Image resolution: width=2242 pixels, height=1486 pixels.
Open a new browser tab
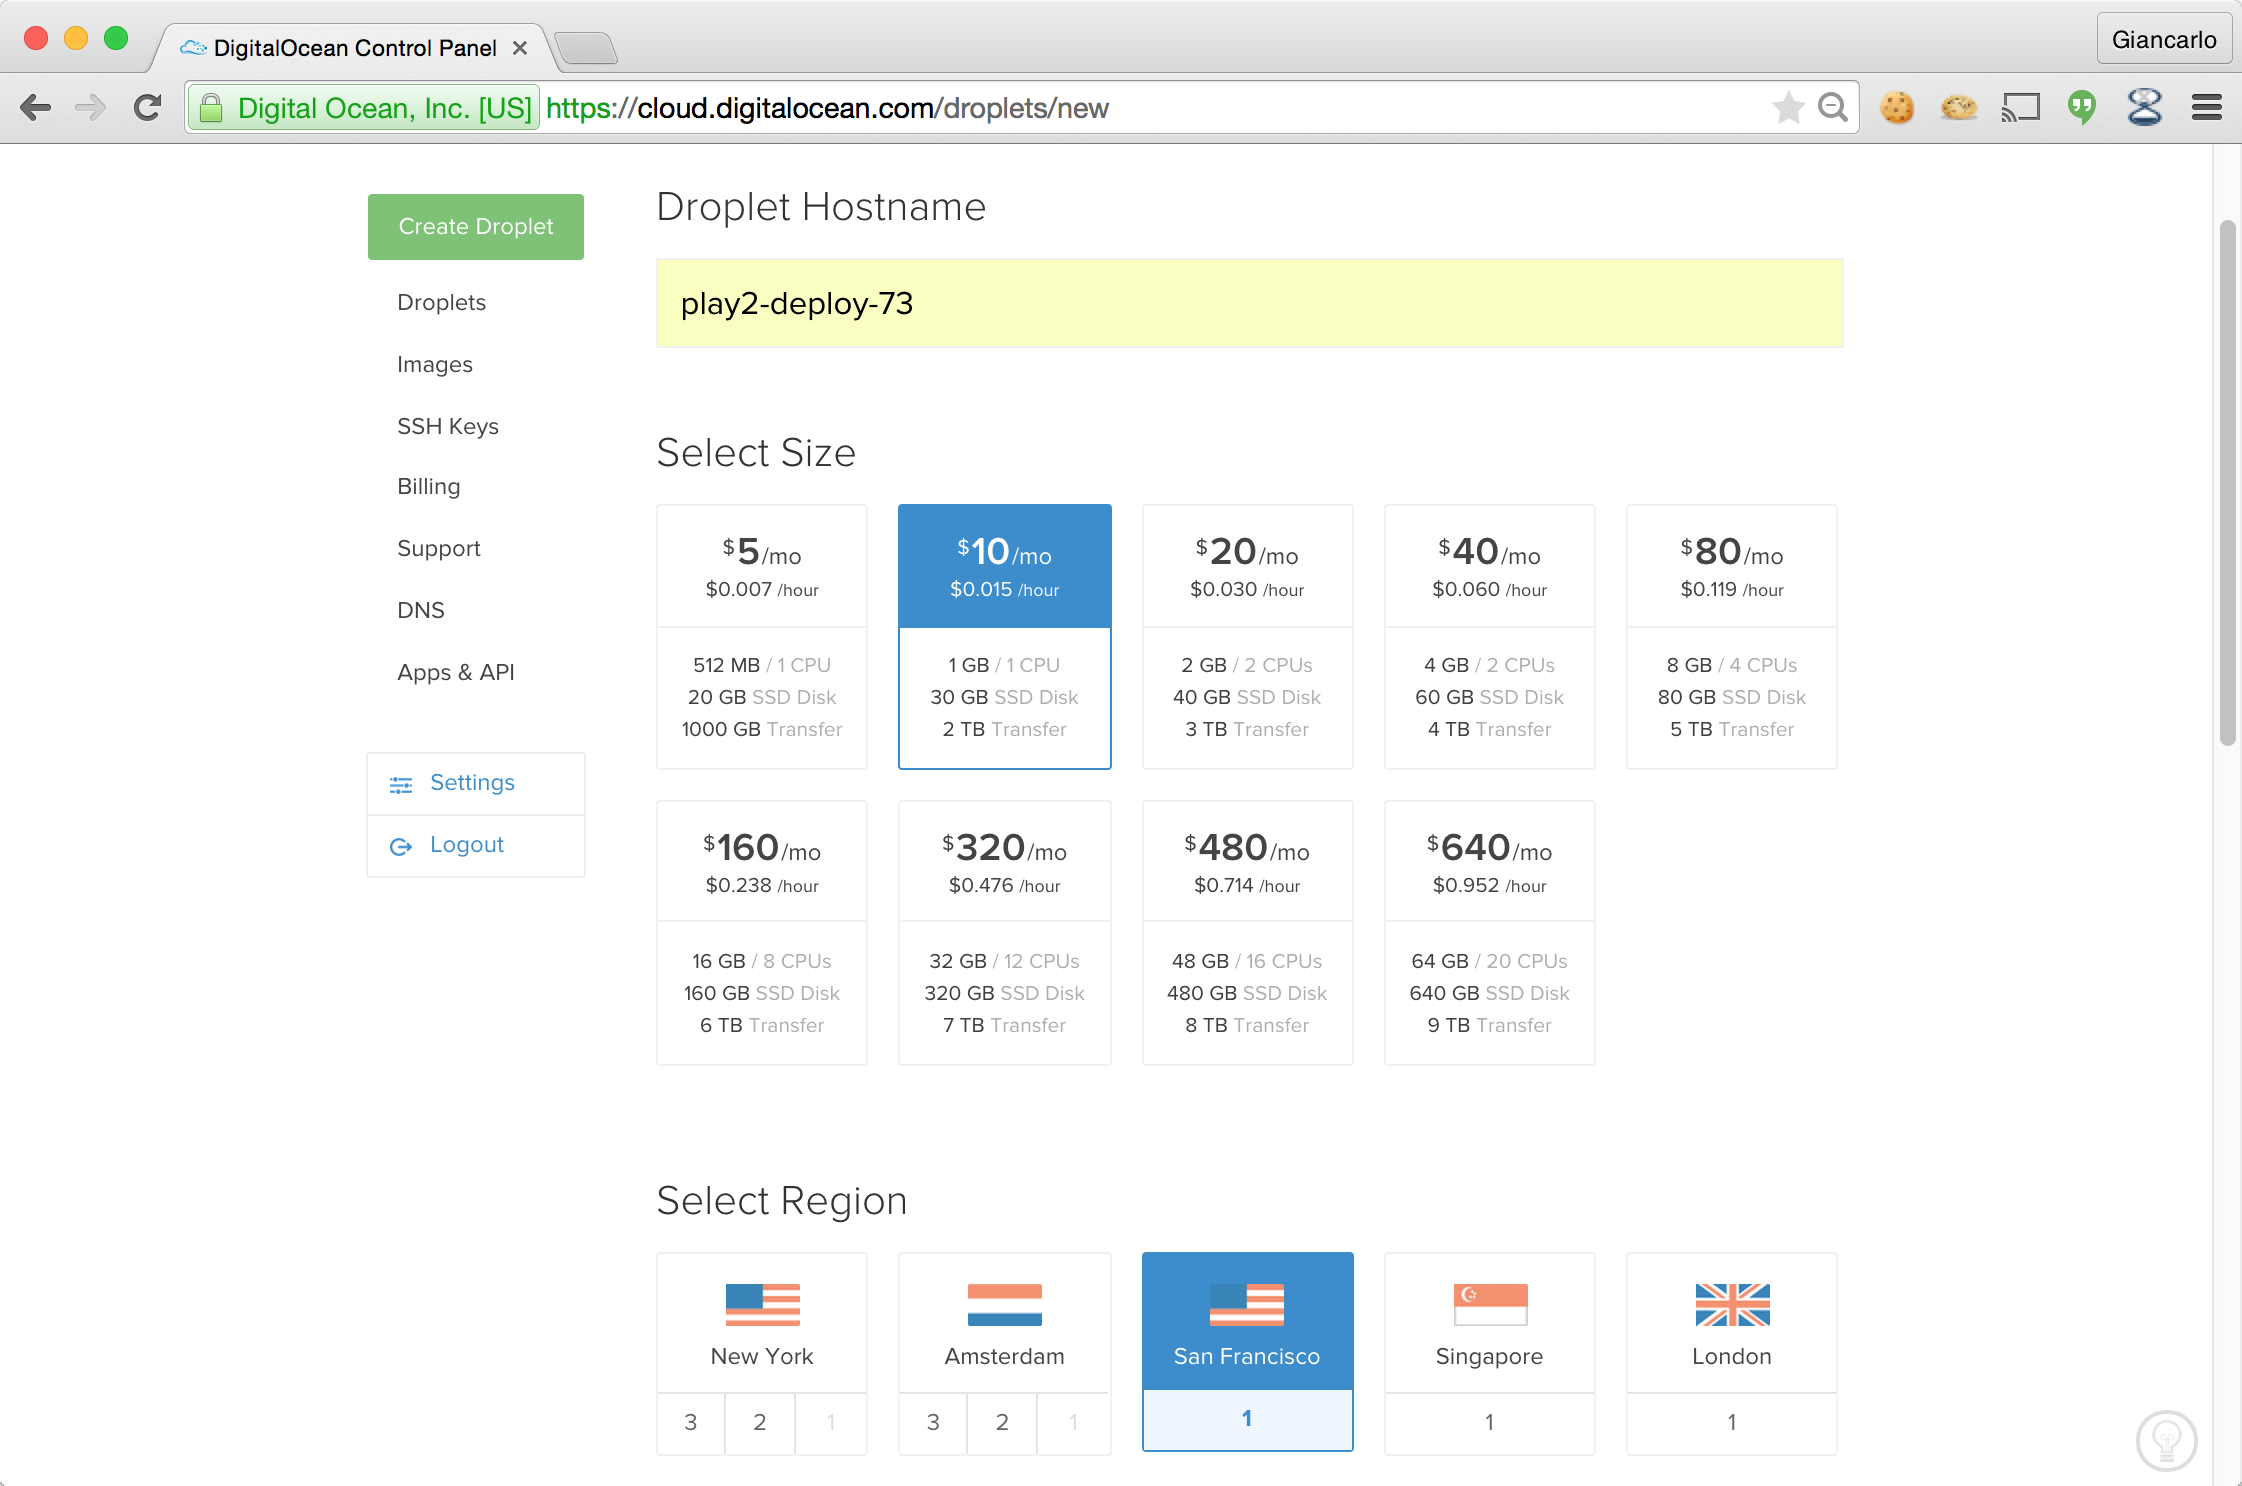point(586,48)
